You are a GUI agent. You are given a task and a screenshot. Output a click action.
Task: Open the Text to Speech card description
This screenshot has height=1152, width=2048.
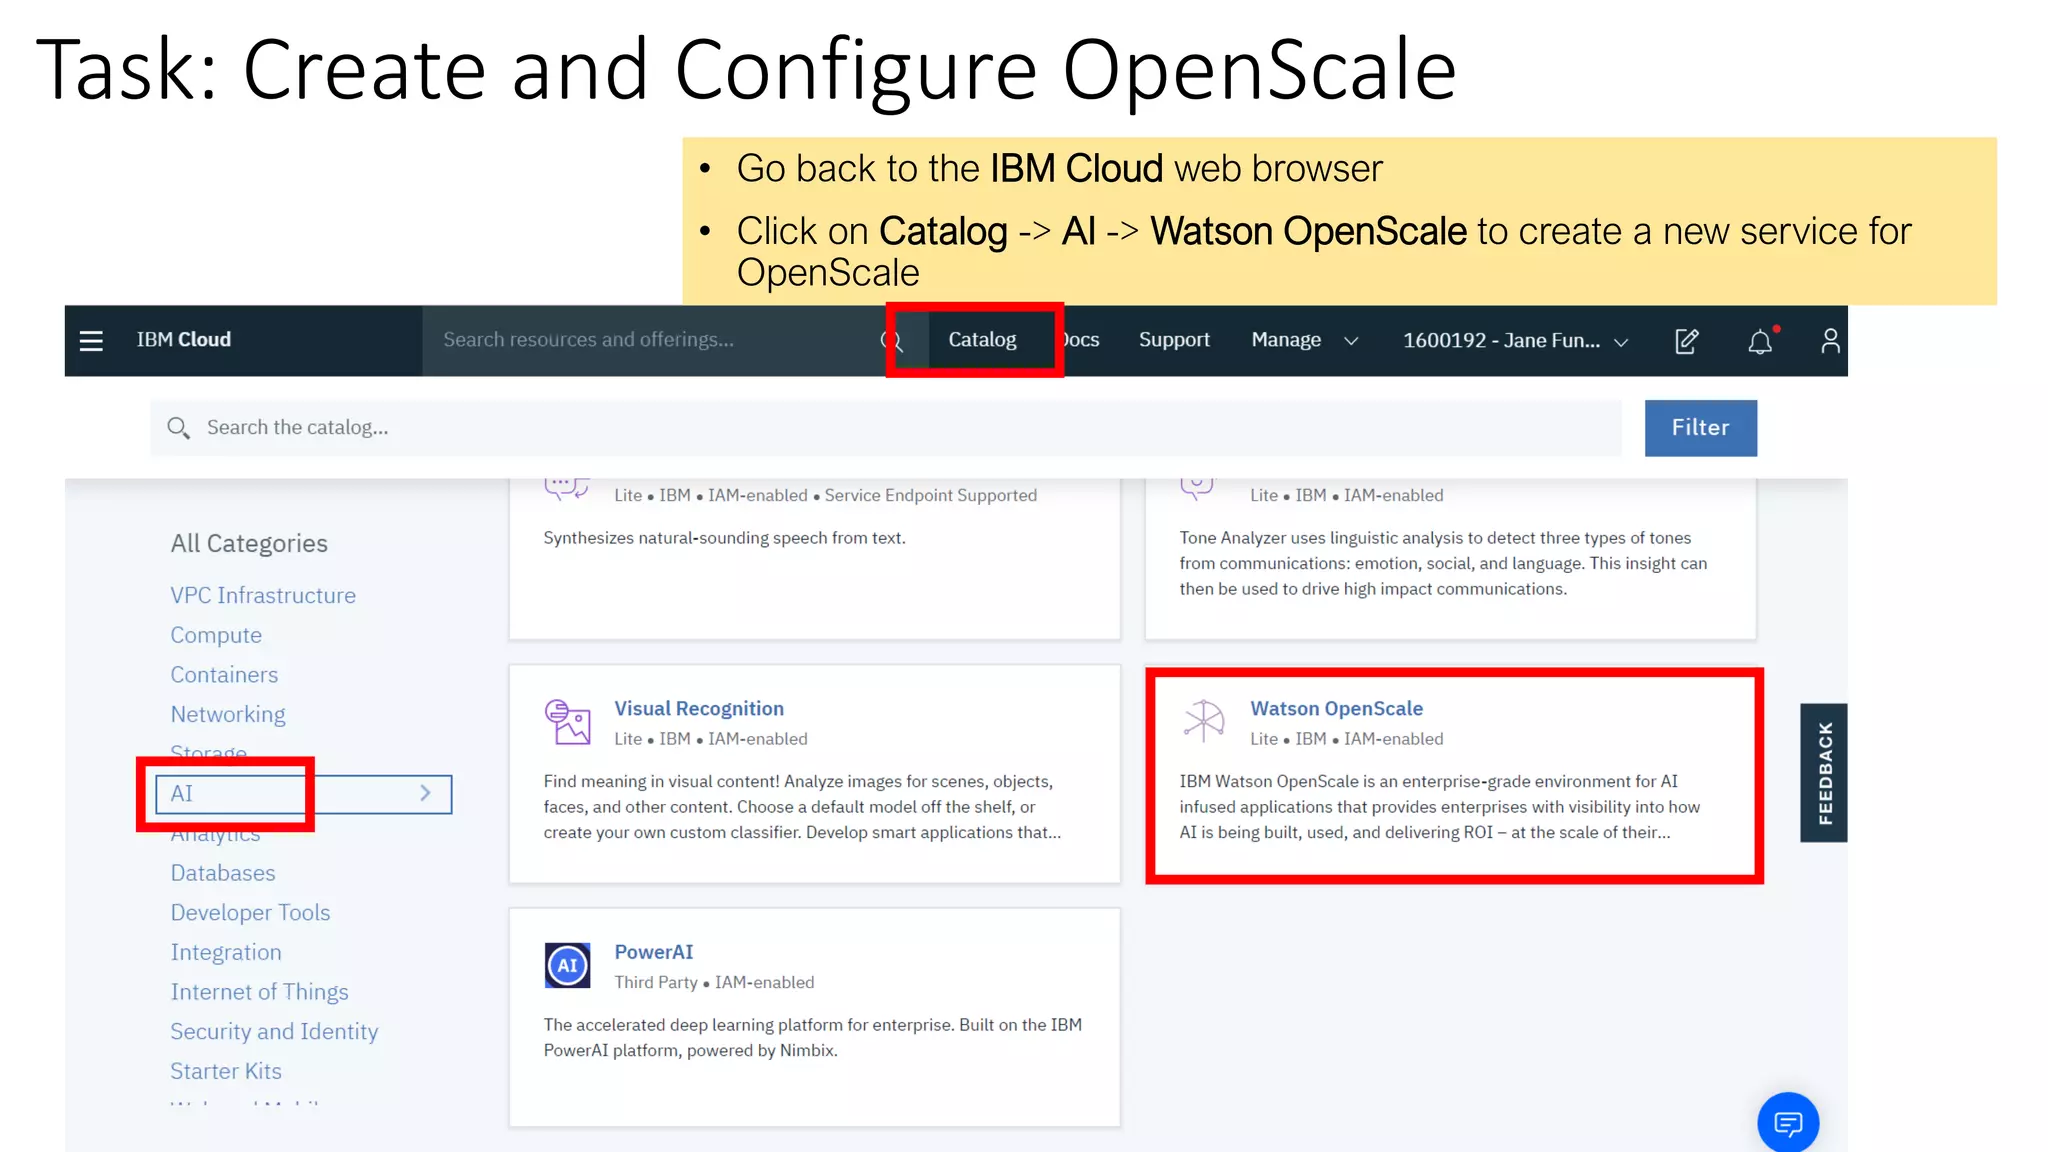click(x=725, y=538)
